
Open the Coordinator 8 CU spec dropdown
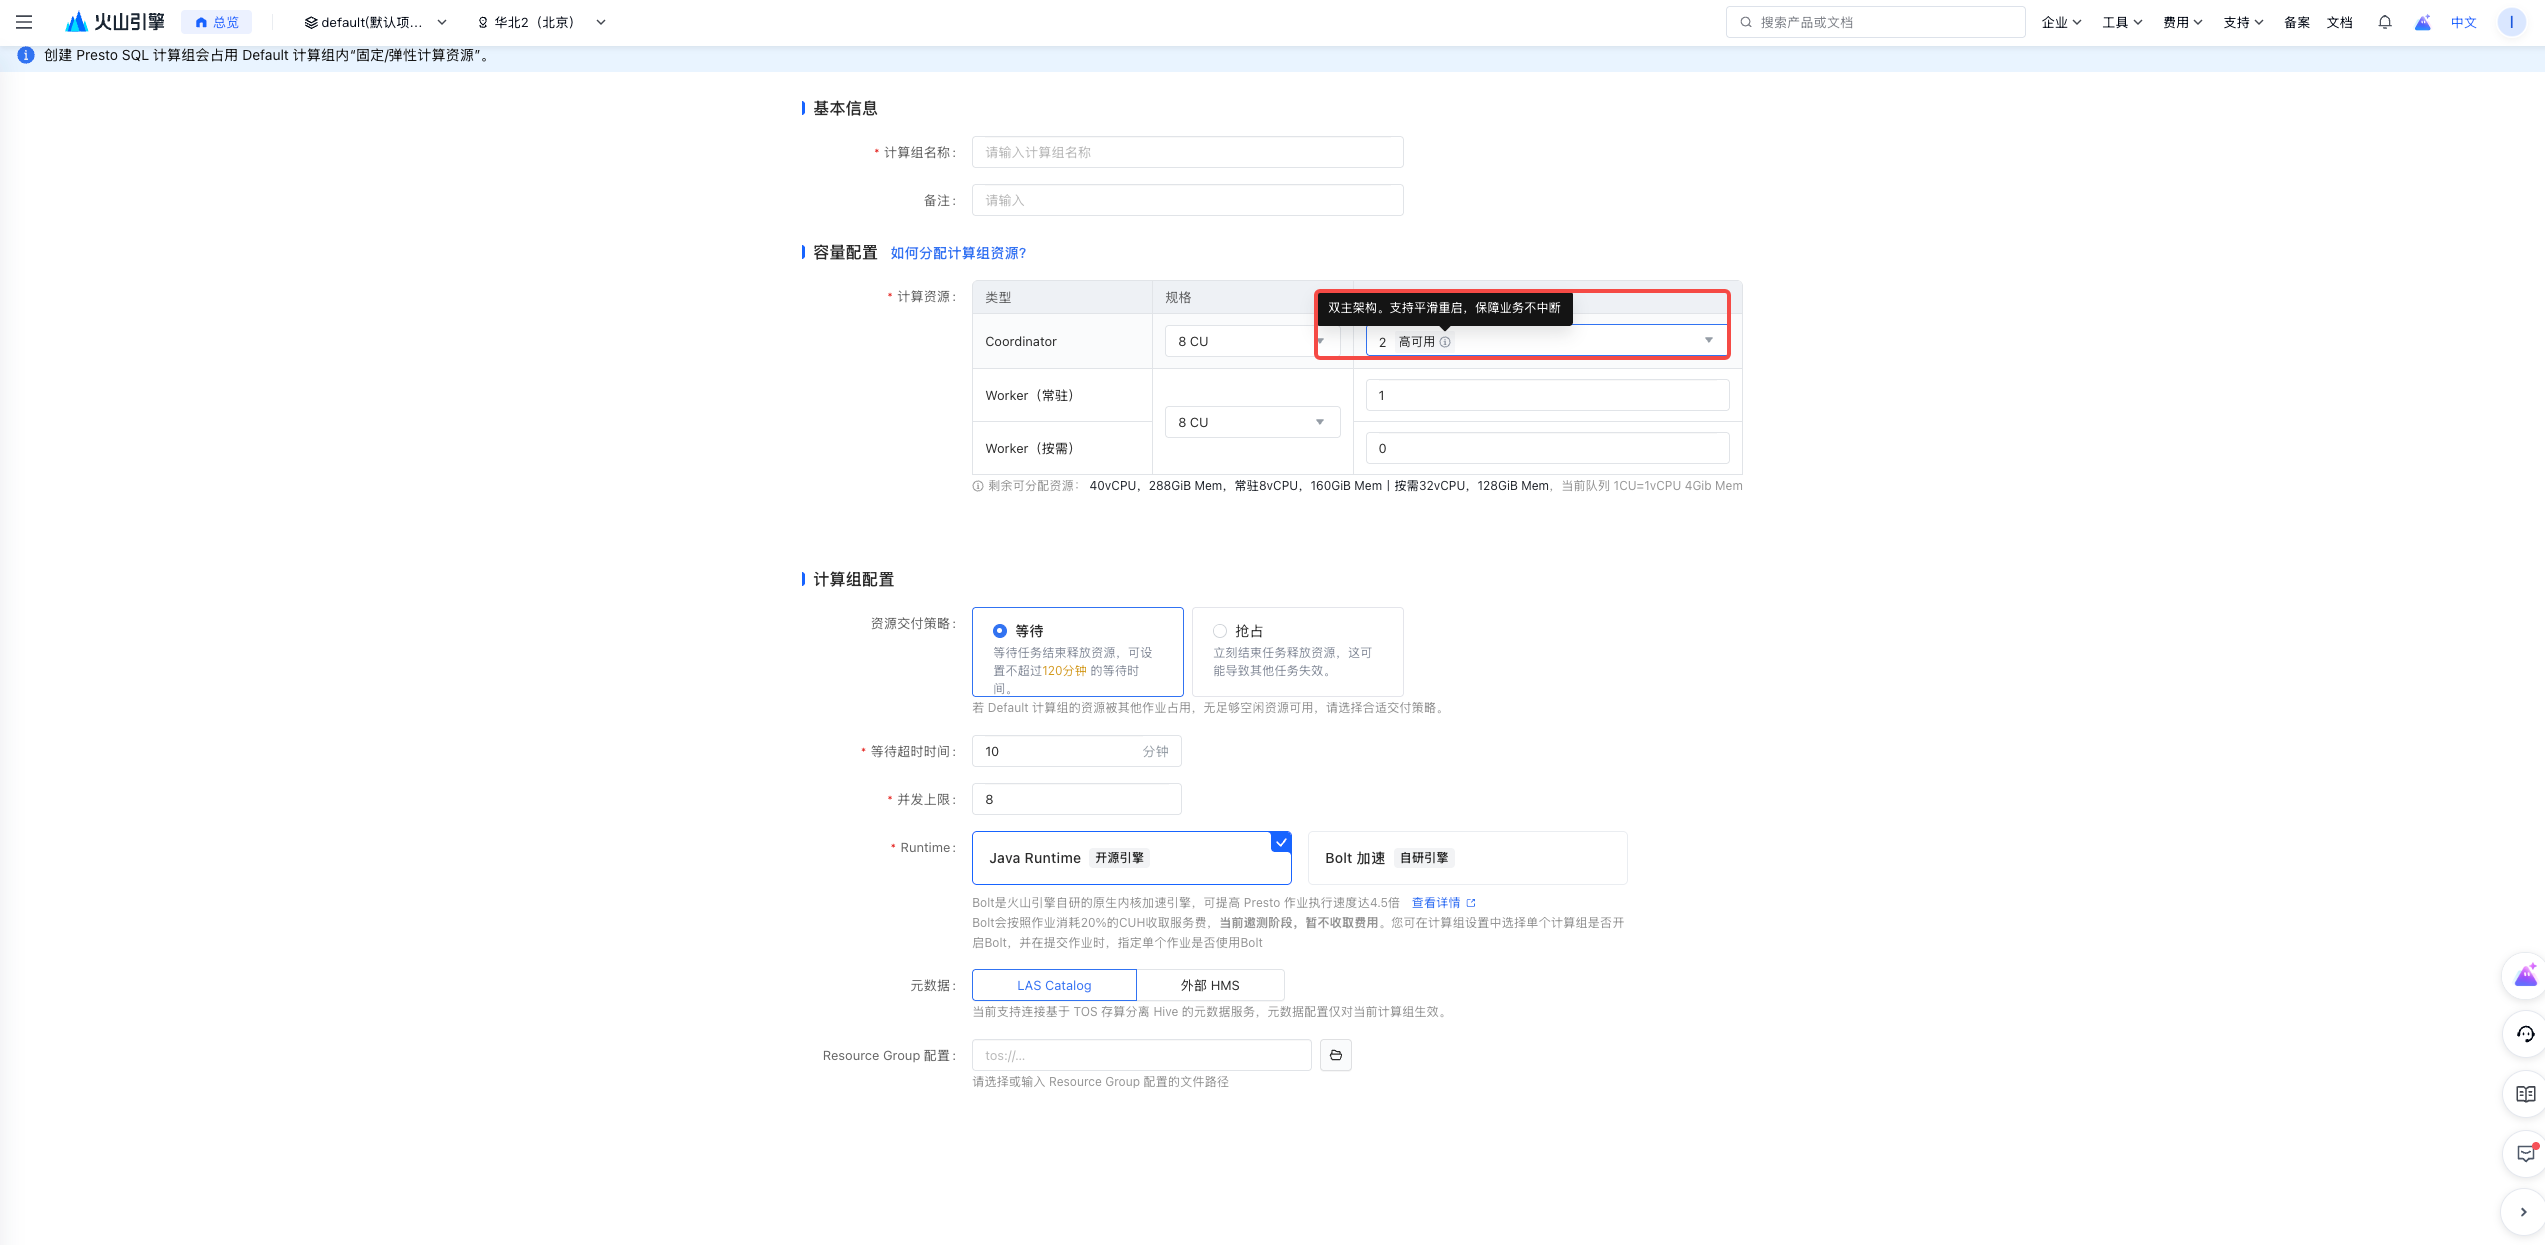click(1251, 341)
